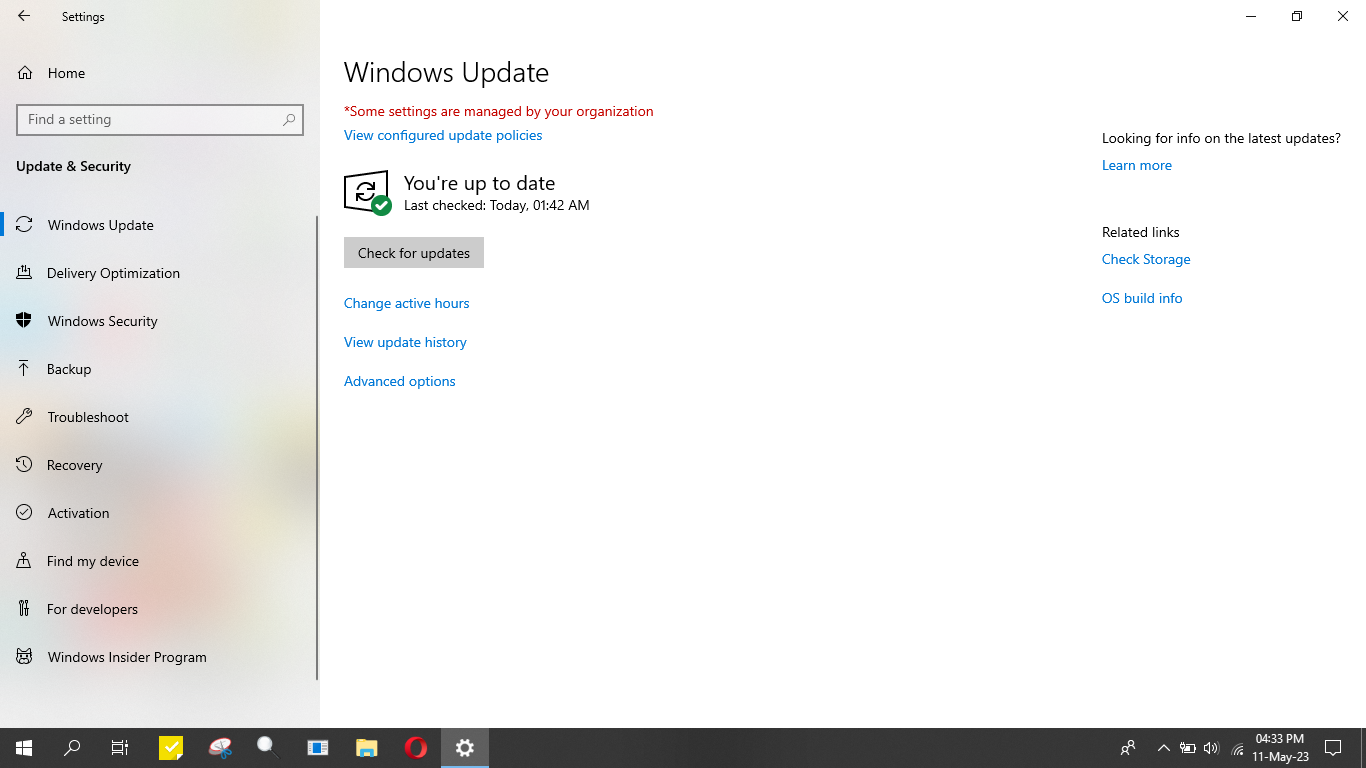Open Change active hours
The height and width of the screenshot is (768, 1366).
tap(406, 303)
